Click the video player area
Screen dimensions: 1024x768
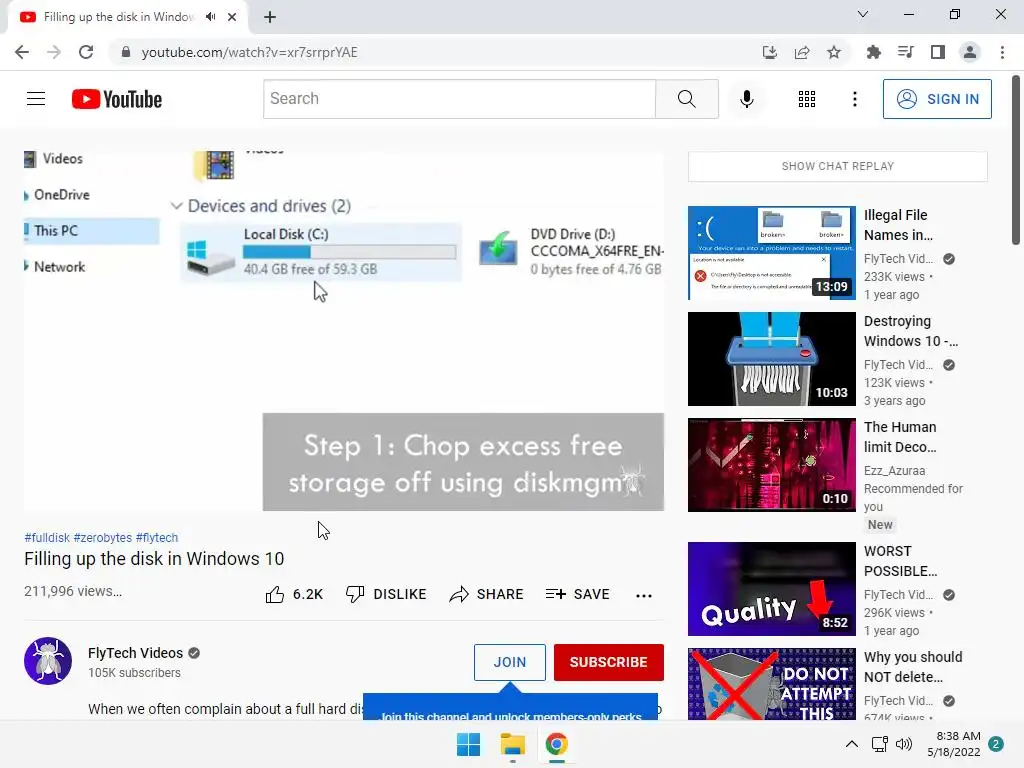coord(344,330)
